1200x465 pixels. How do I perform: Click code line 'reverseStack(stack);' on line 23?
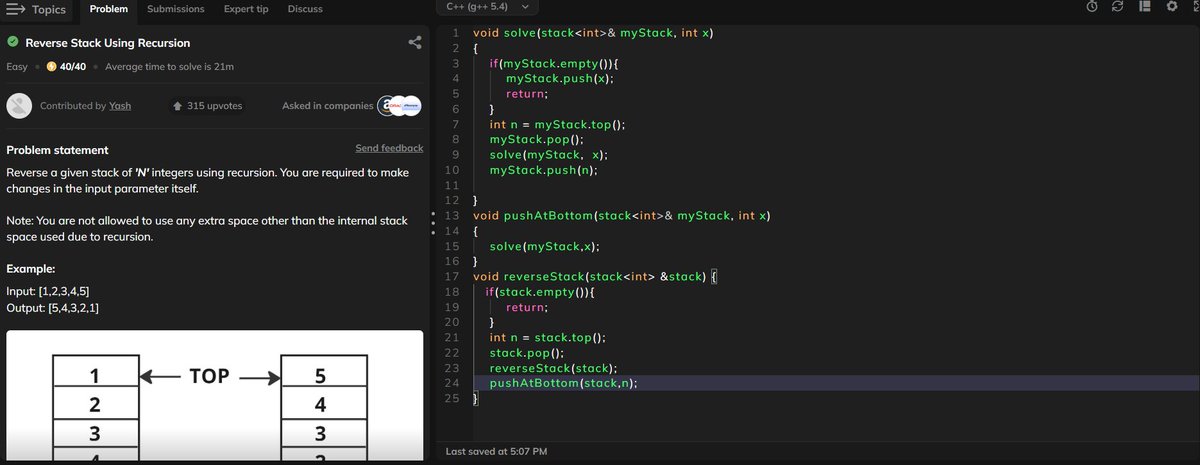553,368
